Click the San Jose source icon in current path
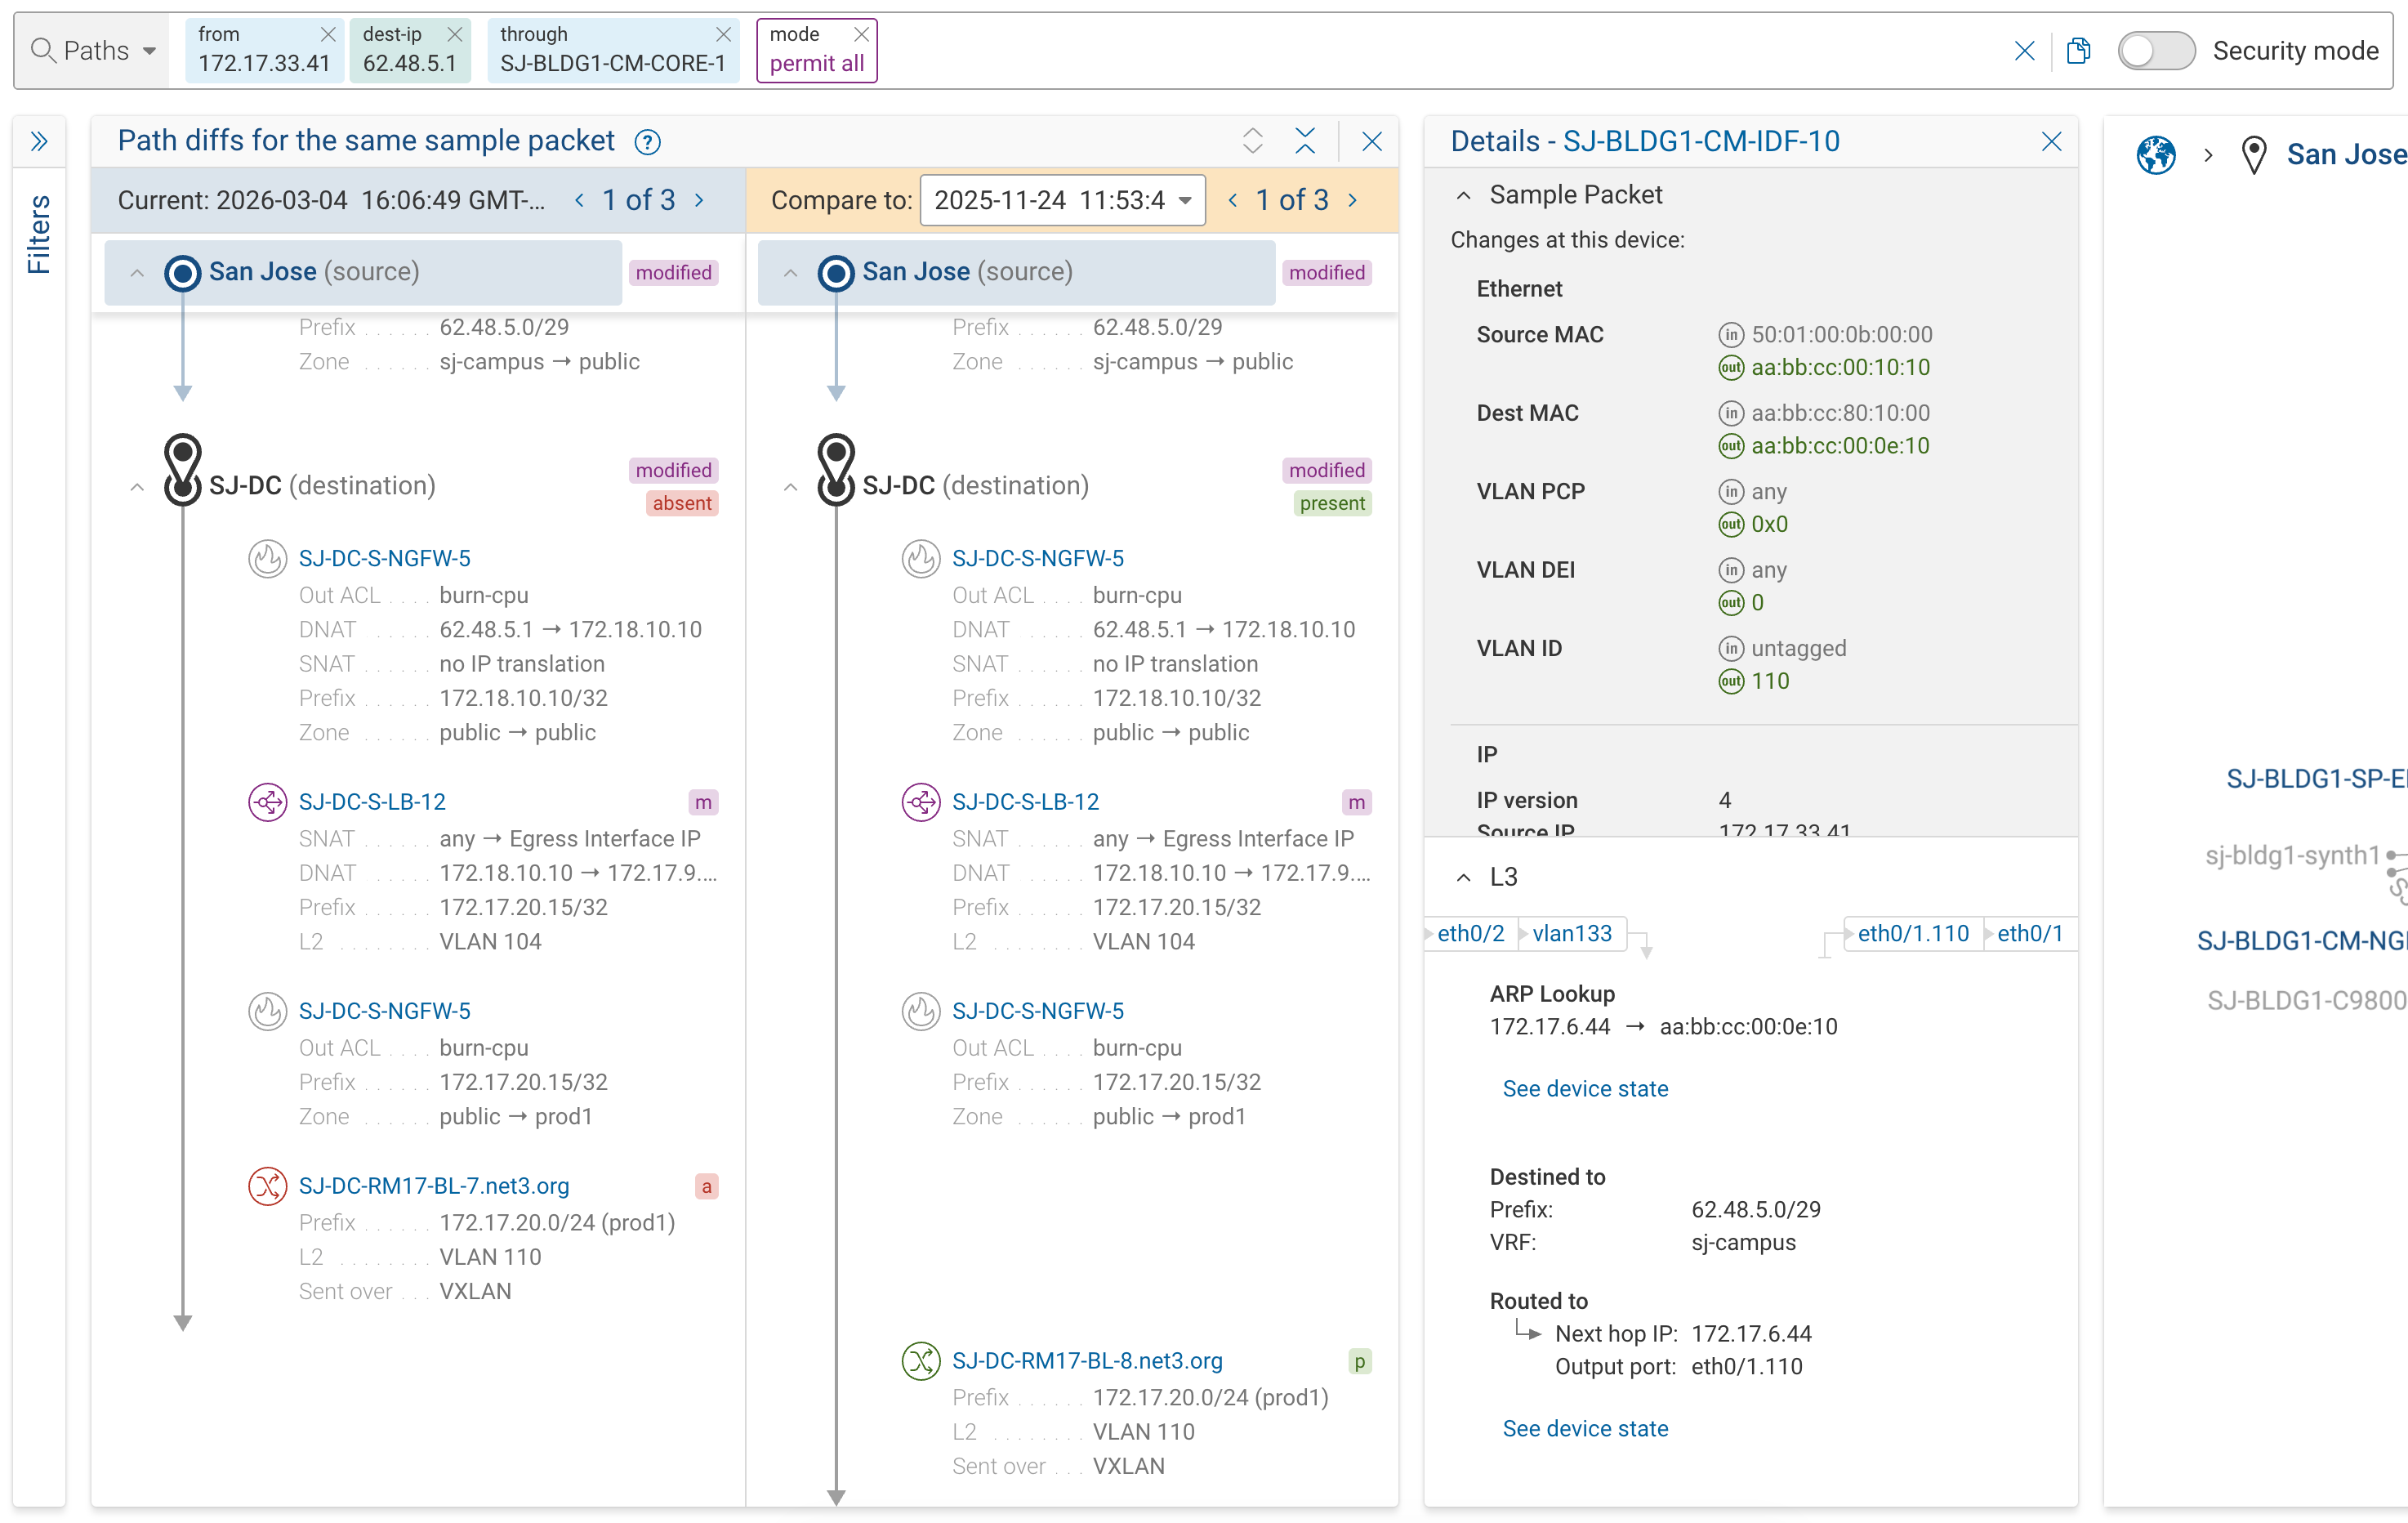The image size is (2408, 1523). [183, 273]
